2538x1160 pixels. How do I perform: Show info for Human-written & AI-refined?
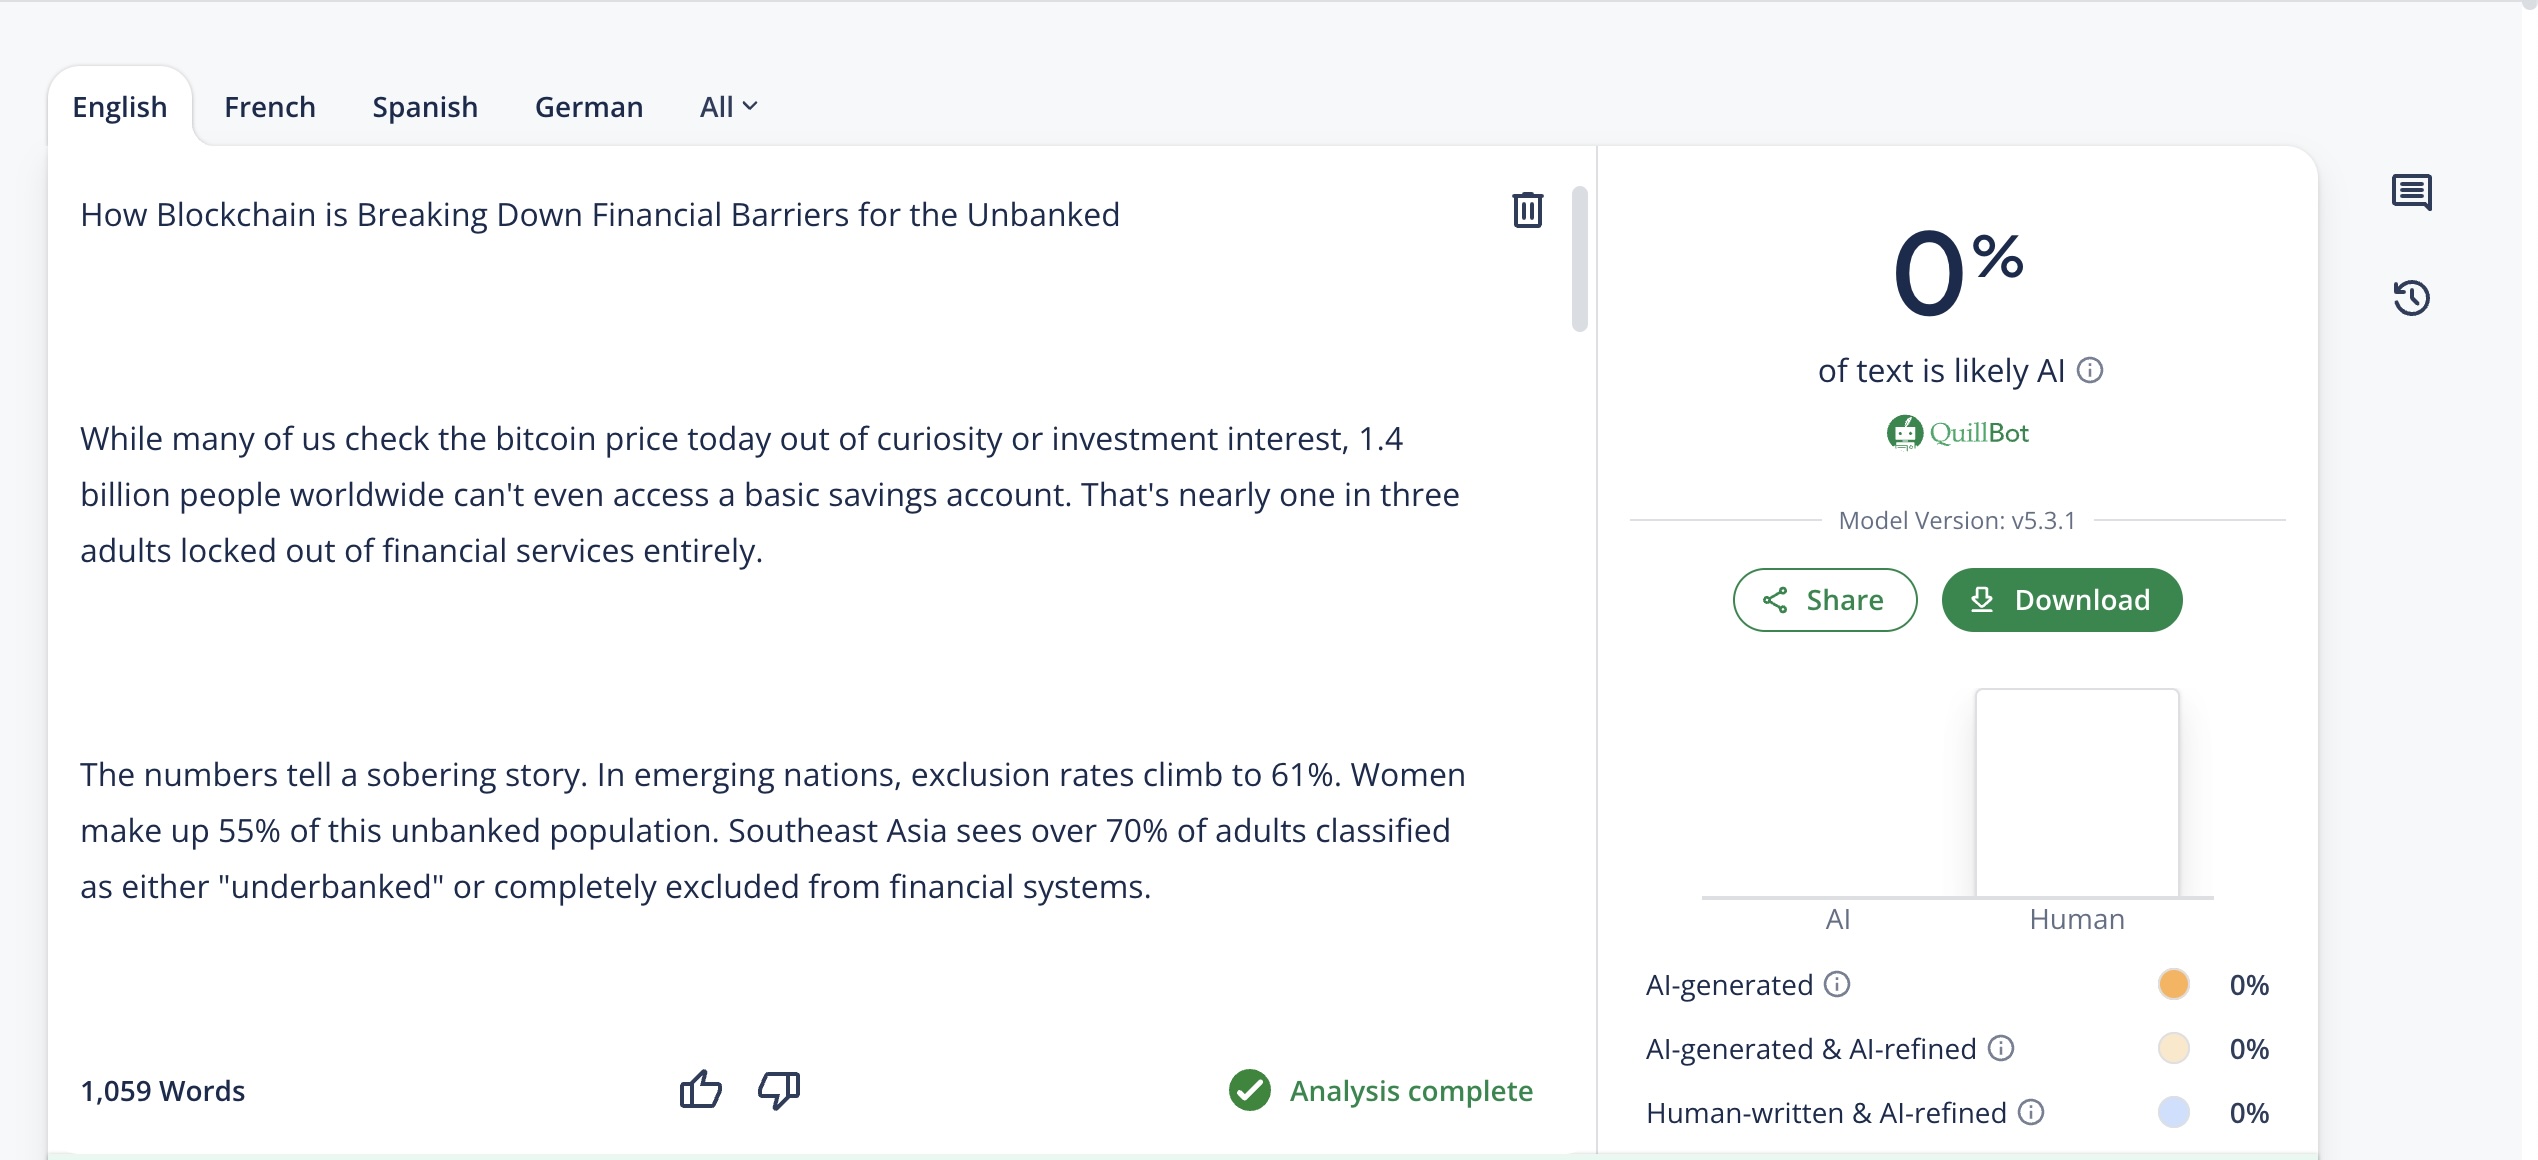point(2031,1112)
